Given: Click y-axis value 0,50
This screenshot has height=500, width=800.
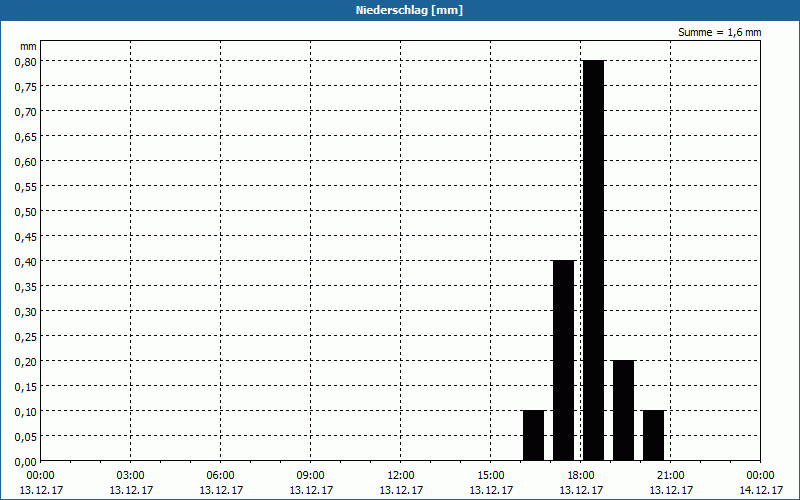Looking at the screenshot, I should 26,212.
